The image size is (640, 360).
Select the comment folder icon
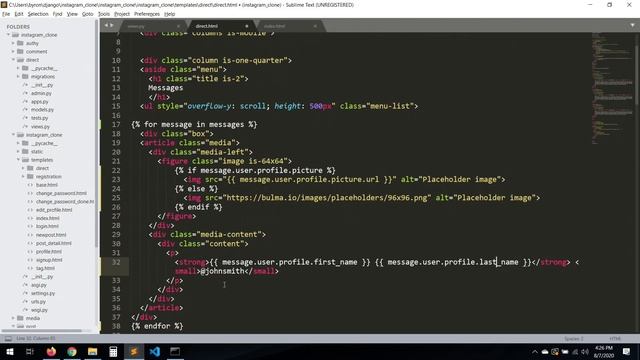[20, 51]
